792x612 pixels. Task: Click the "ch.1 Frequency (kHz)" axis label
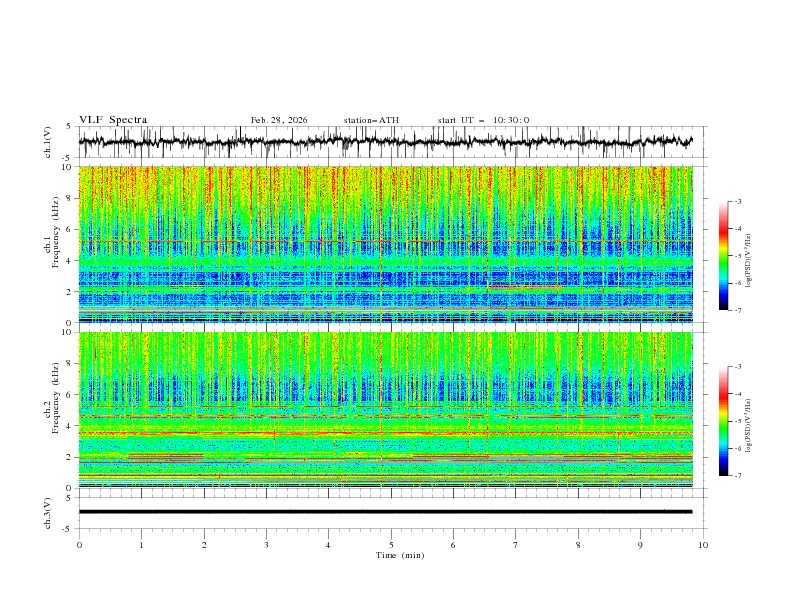click(x=53, y=233)
